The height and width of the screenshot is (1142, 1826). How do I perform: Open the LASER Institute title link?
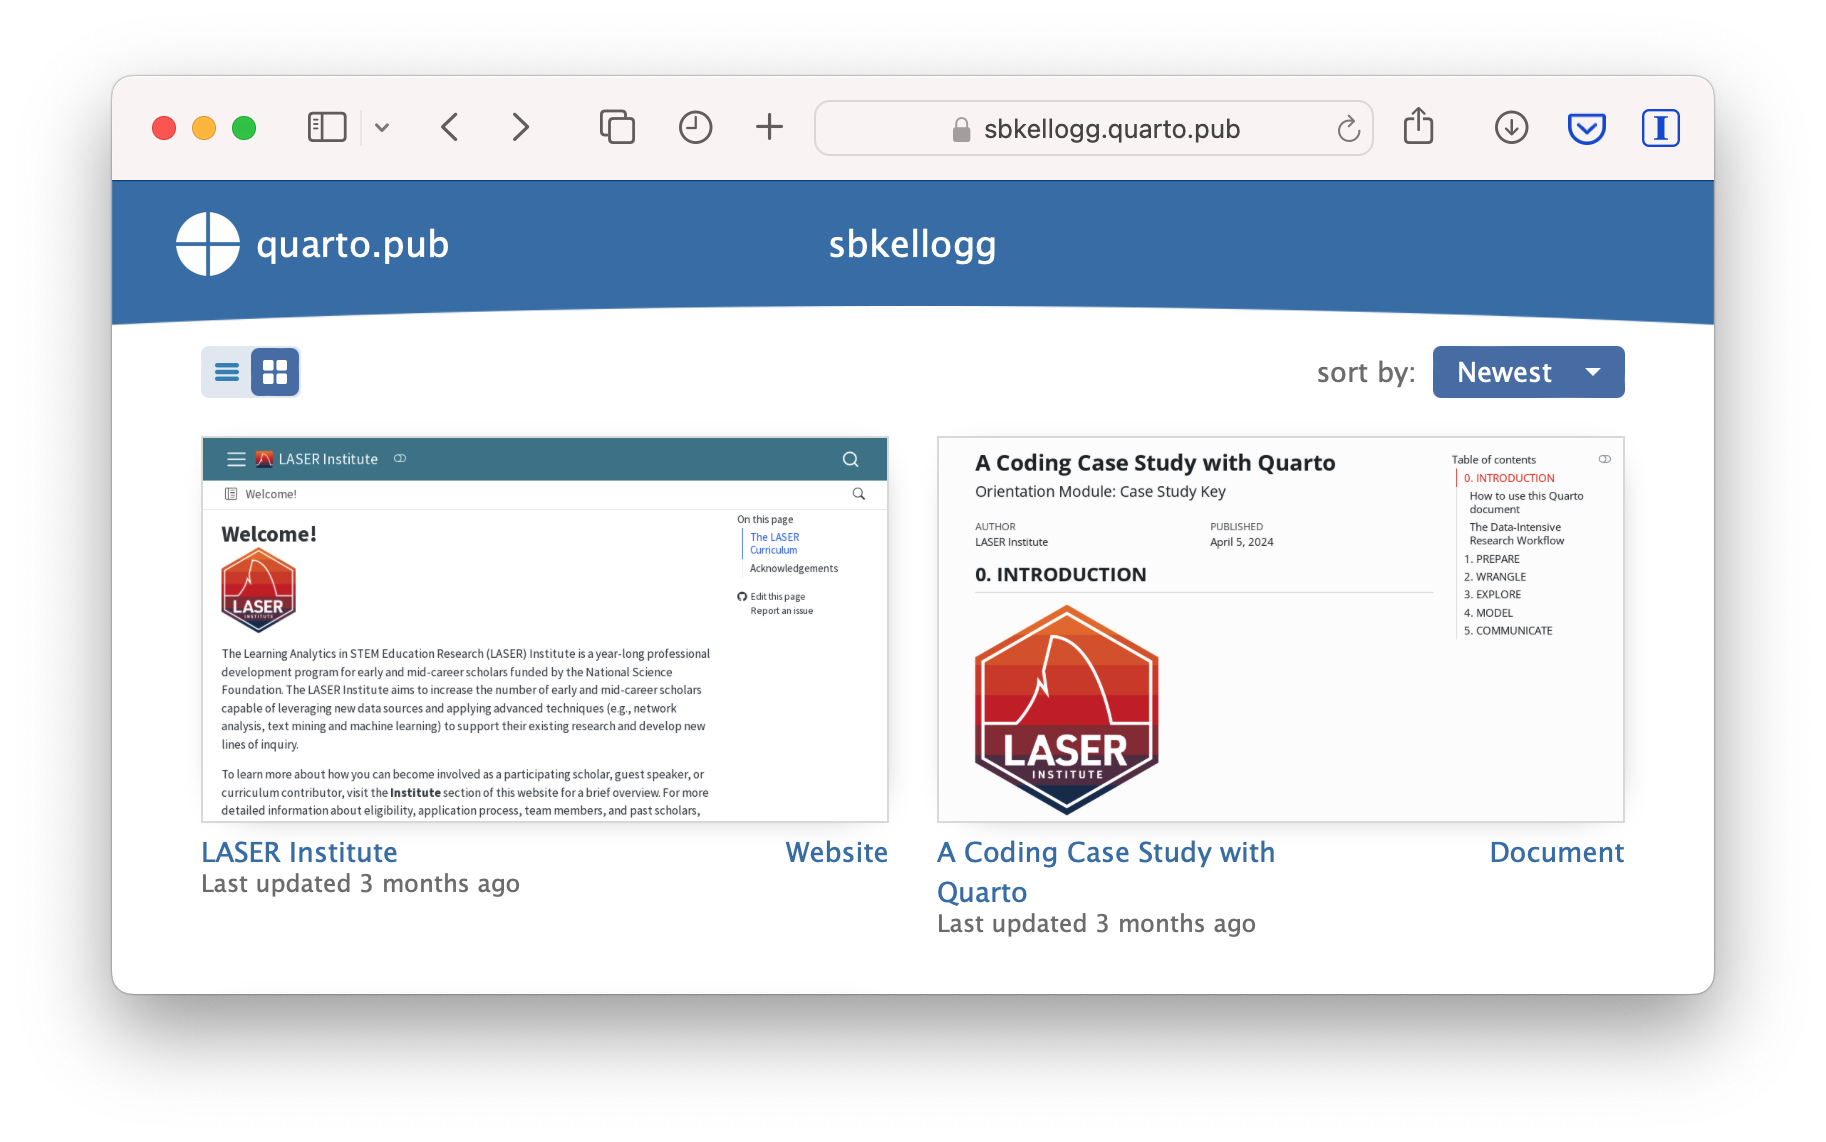click(299, 852)
